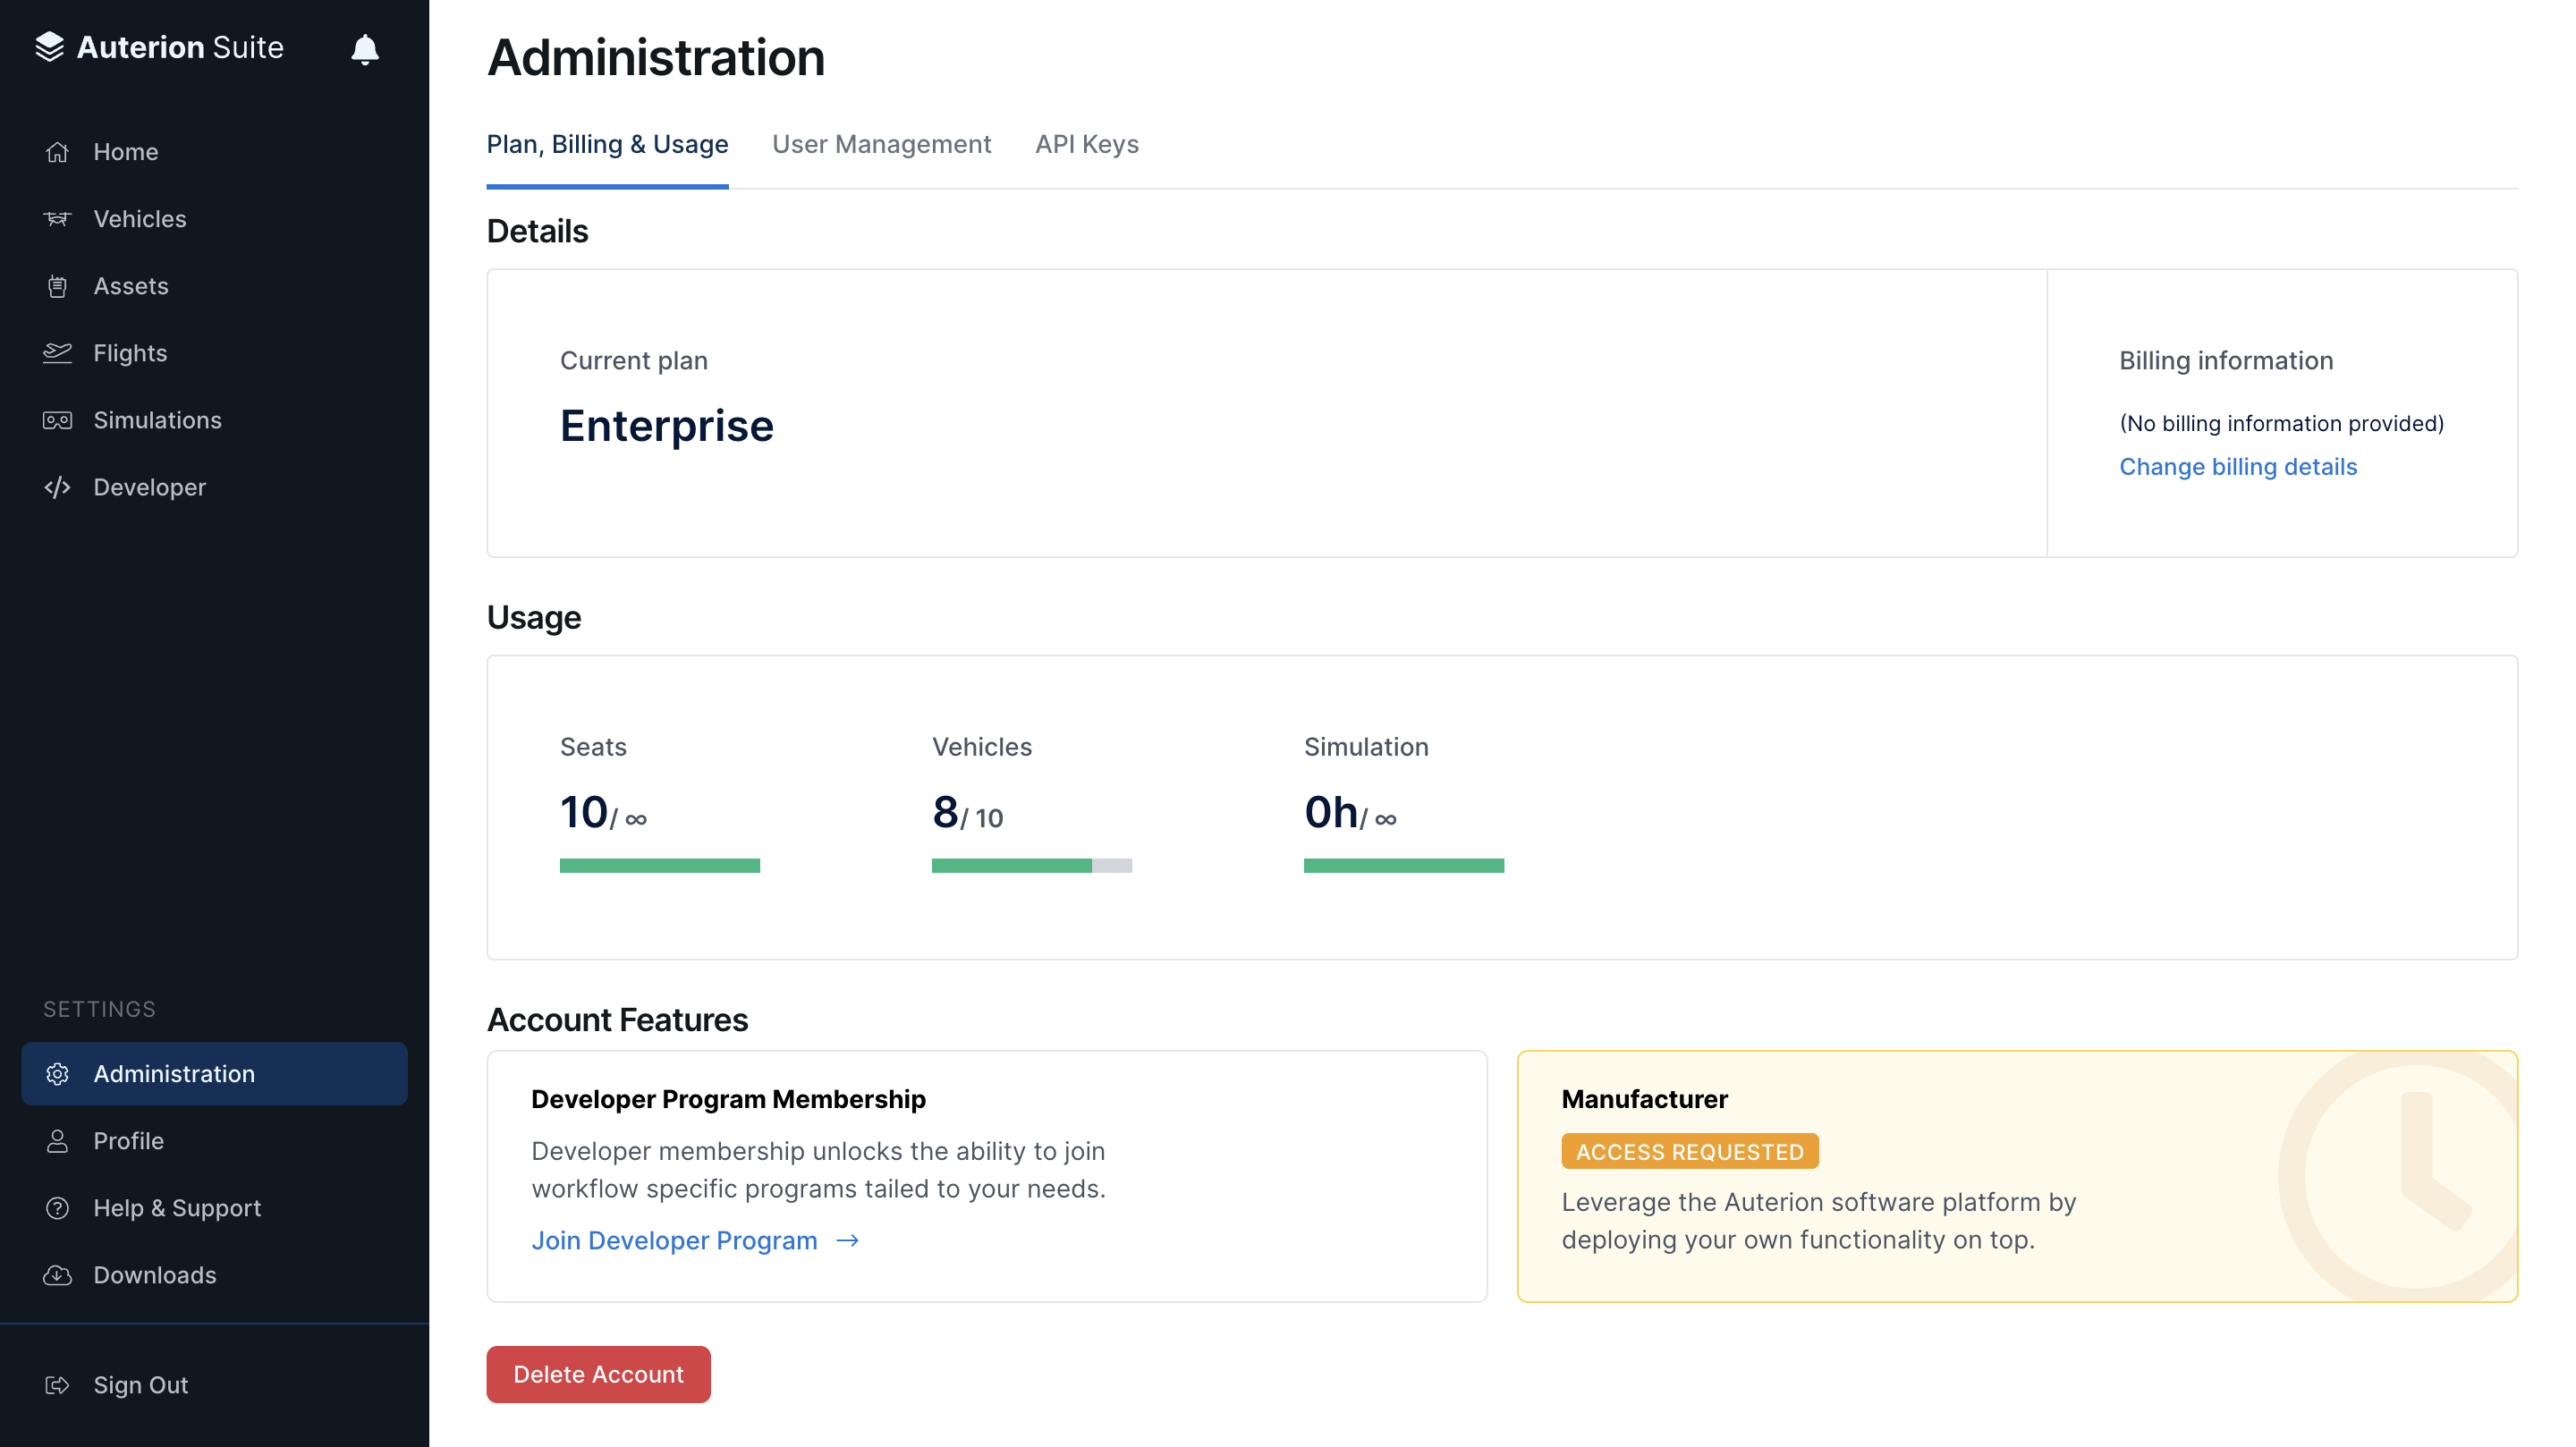This screenshot has width=2576, height=1447.
Task: Open Flights via plane icon
Action: tap(57, 353)
